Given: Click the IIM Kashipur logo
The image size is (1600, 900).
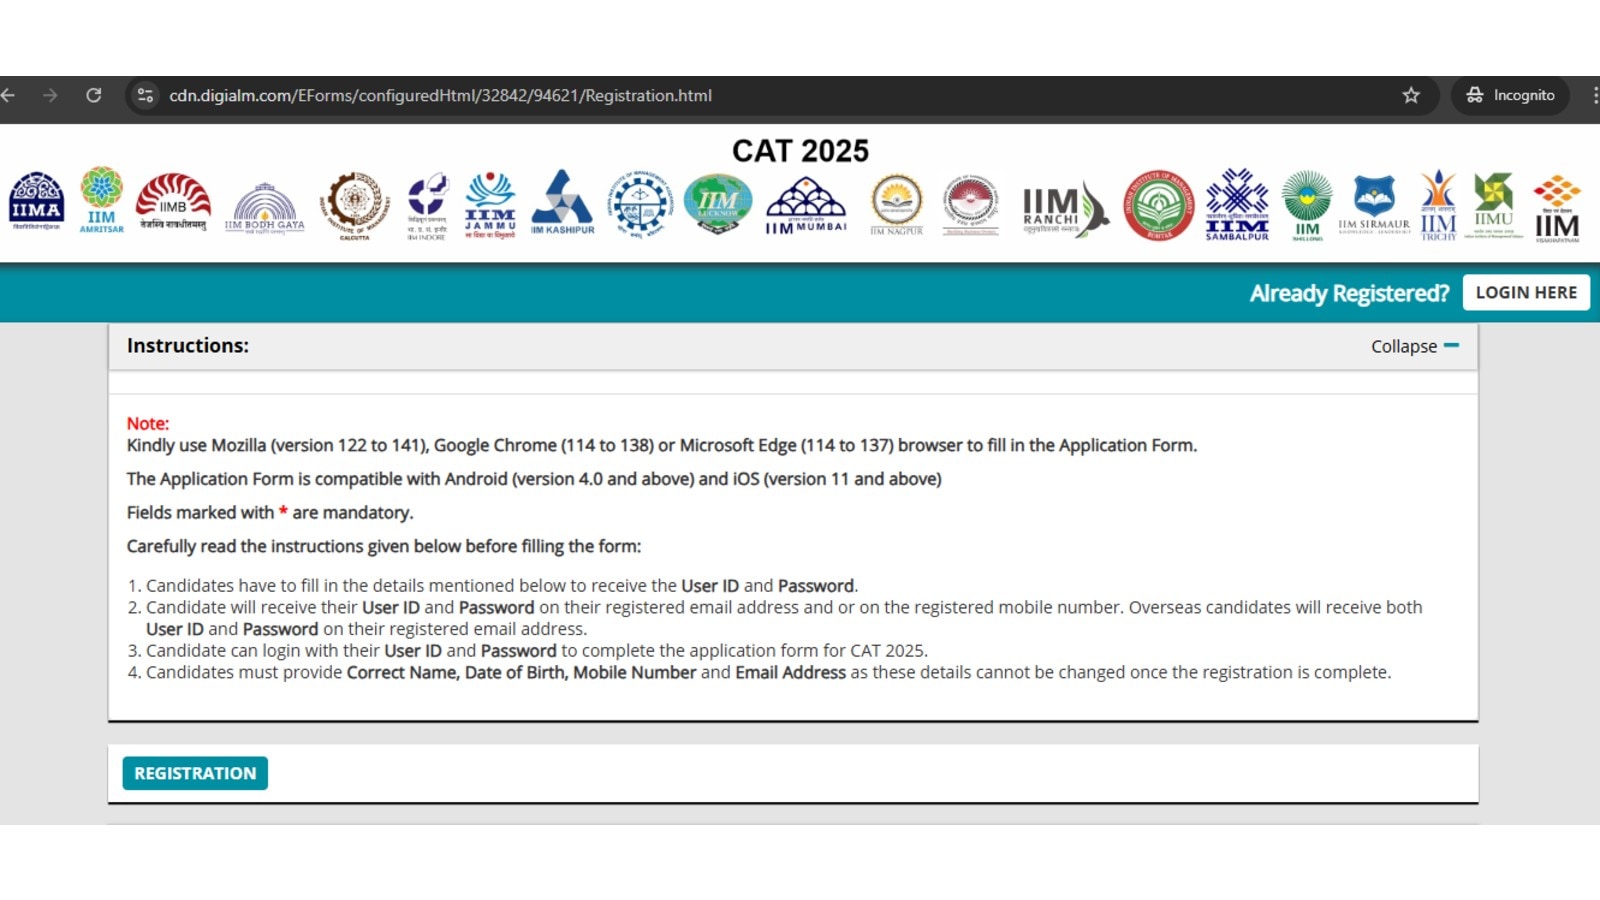Looking at the screenshot, I should 563,203.
